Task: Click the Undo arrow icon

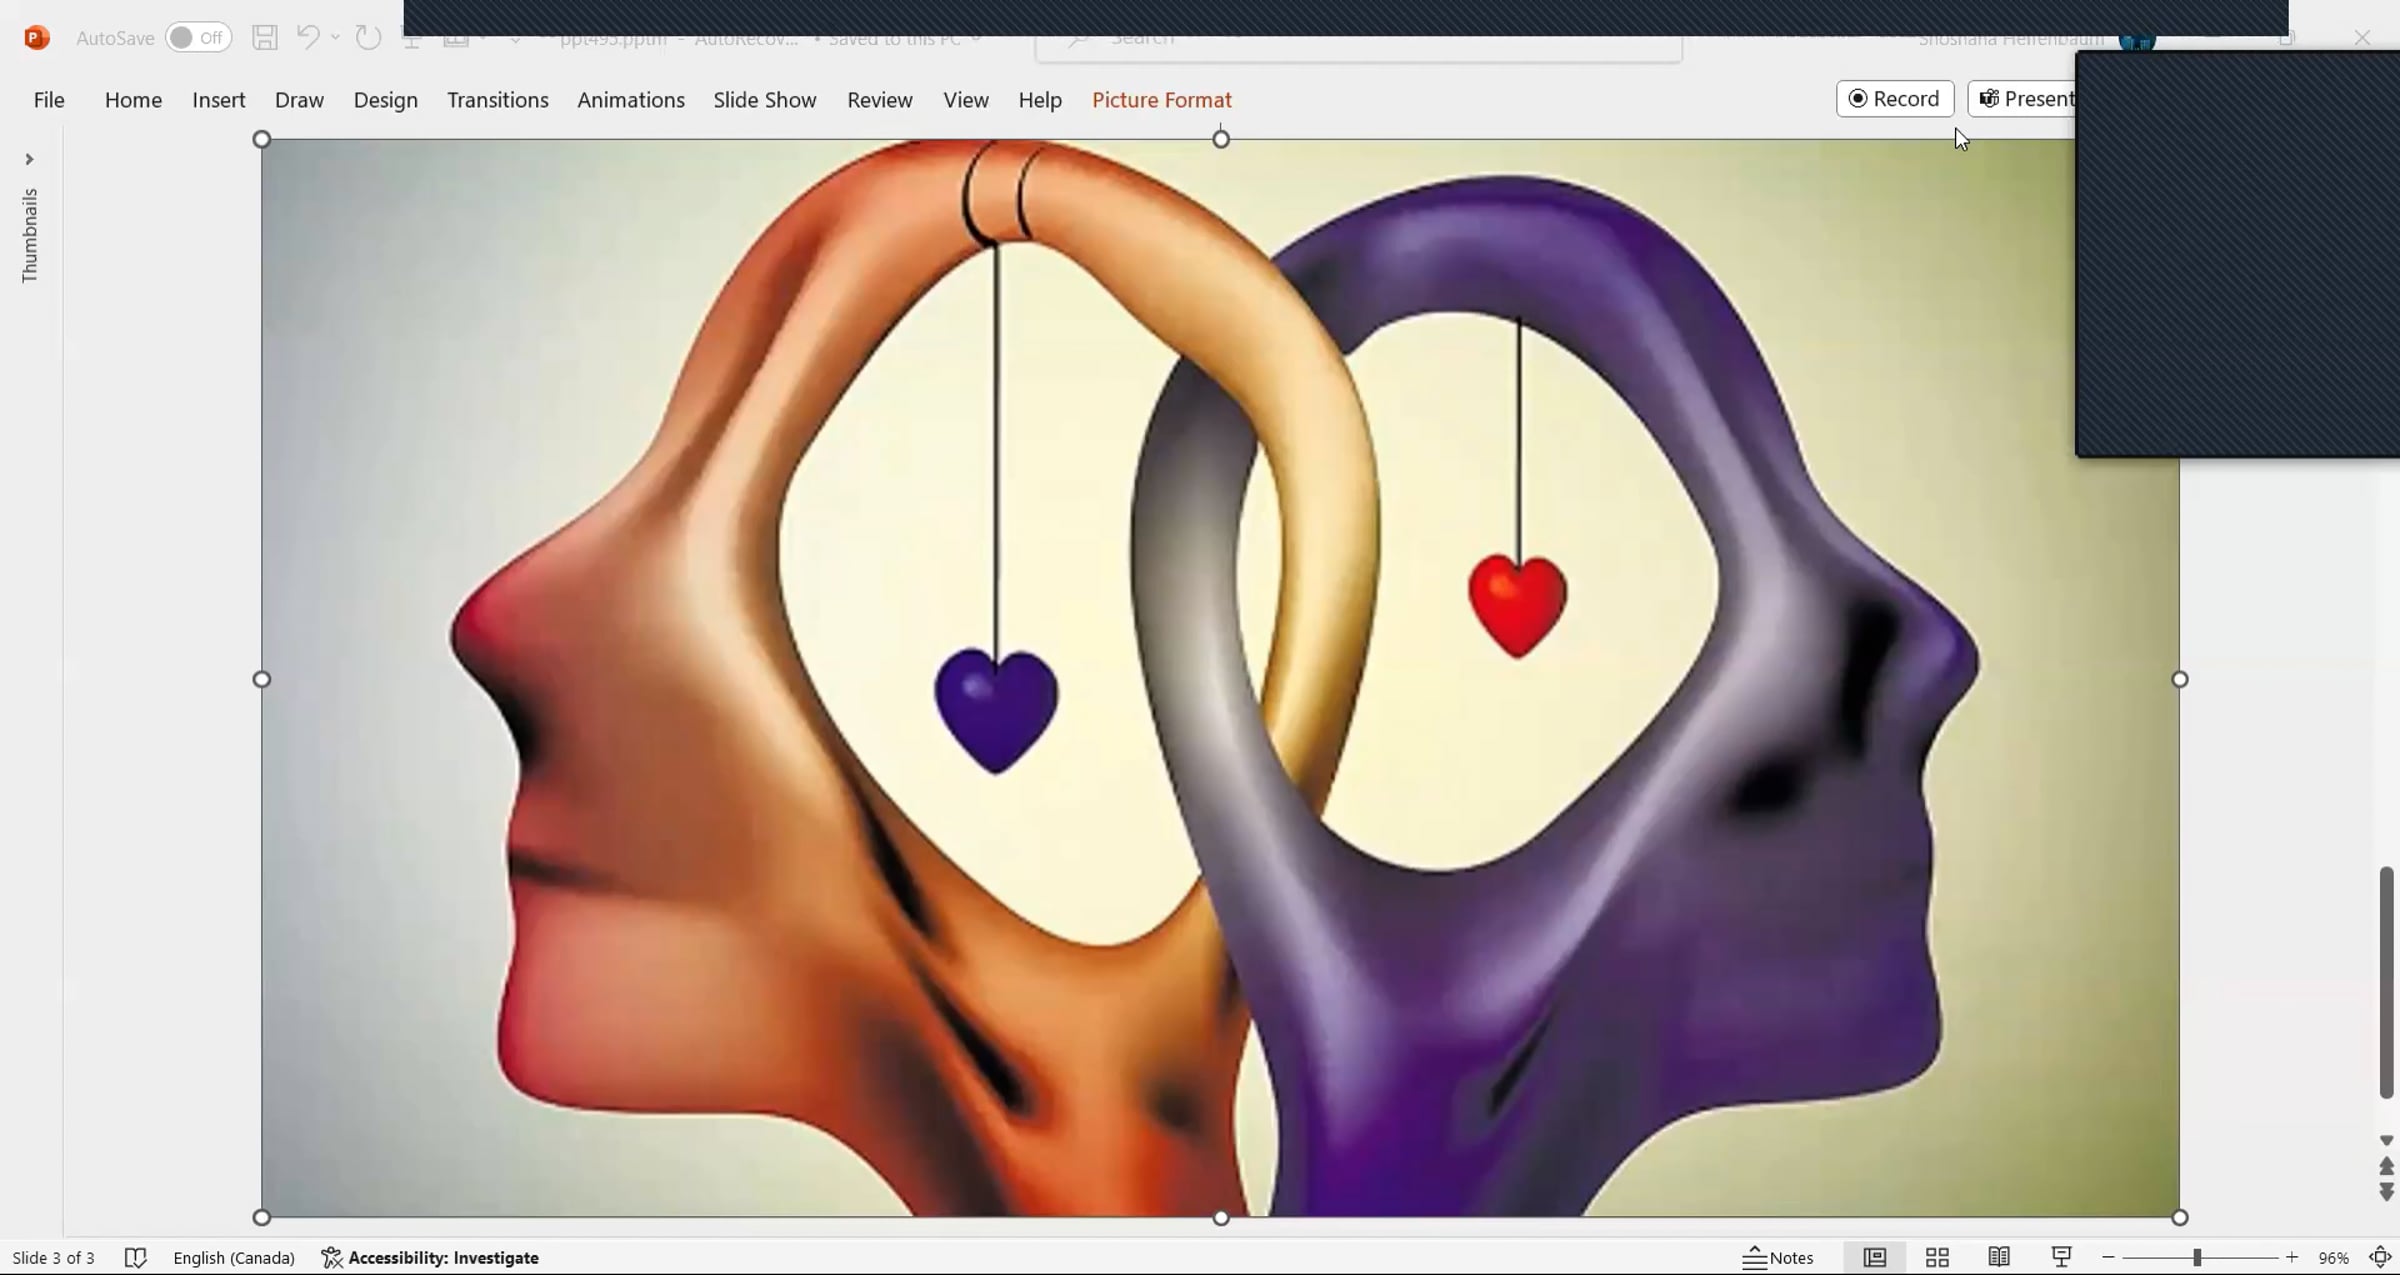Action: click(307, 38)
